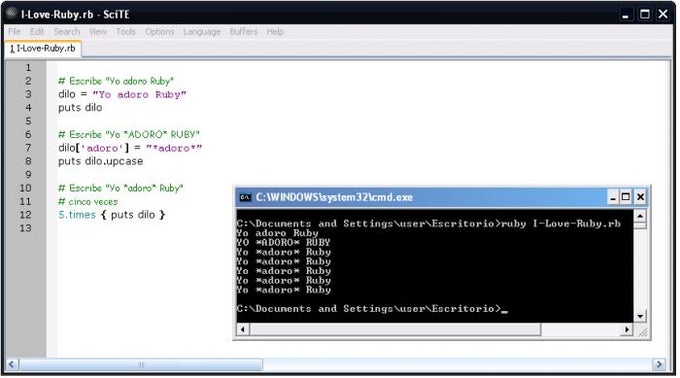The width and height of the screenshot is (680, 378).
Task: Click the cmd.exe horizontal scrollbar thumb
Action: 395,329
